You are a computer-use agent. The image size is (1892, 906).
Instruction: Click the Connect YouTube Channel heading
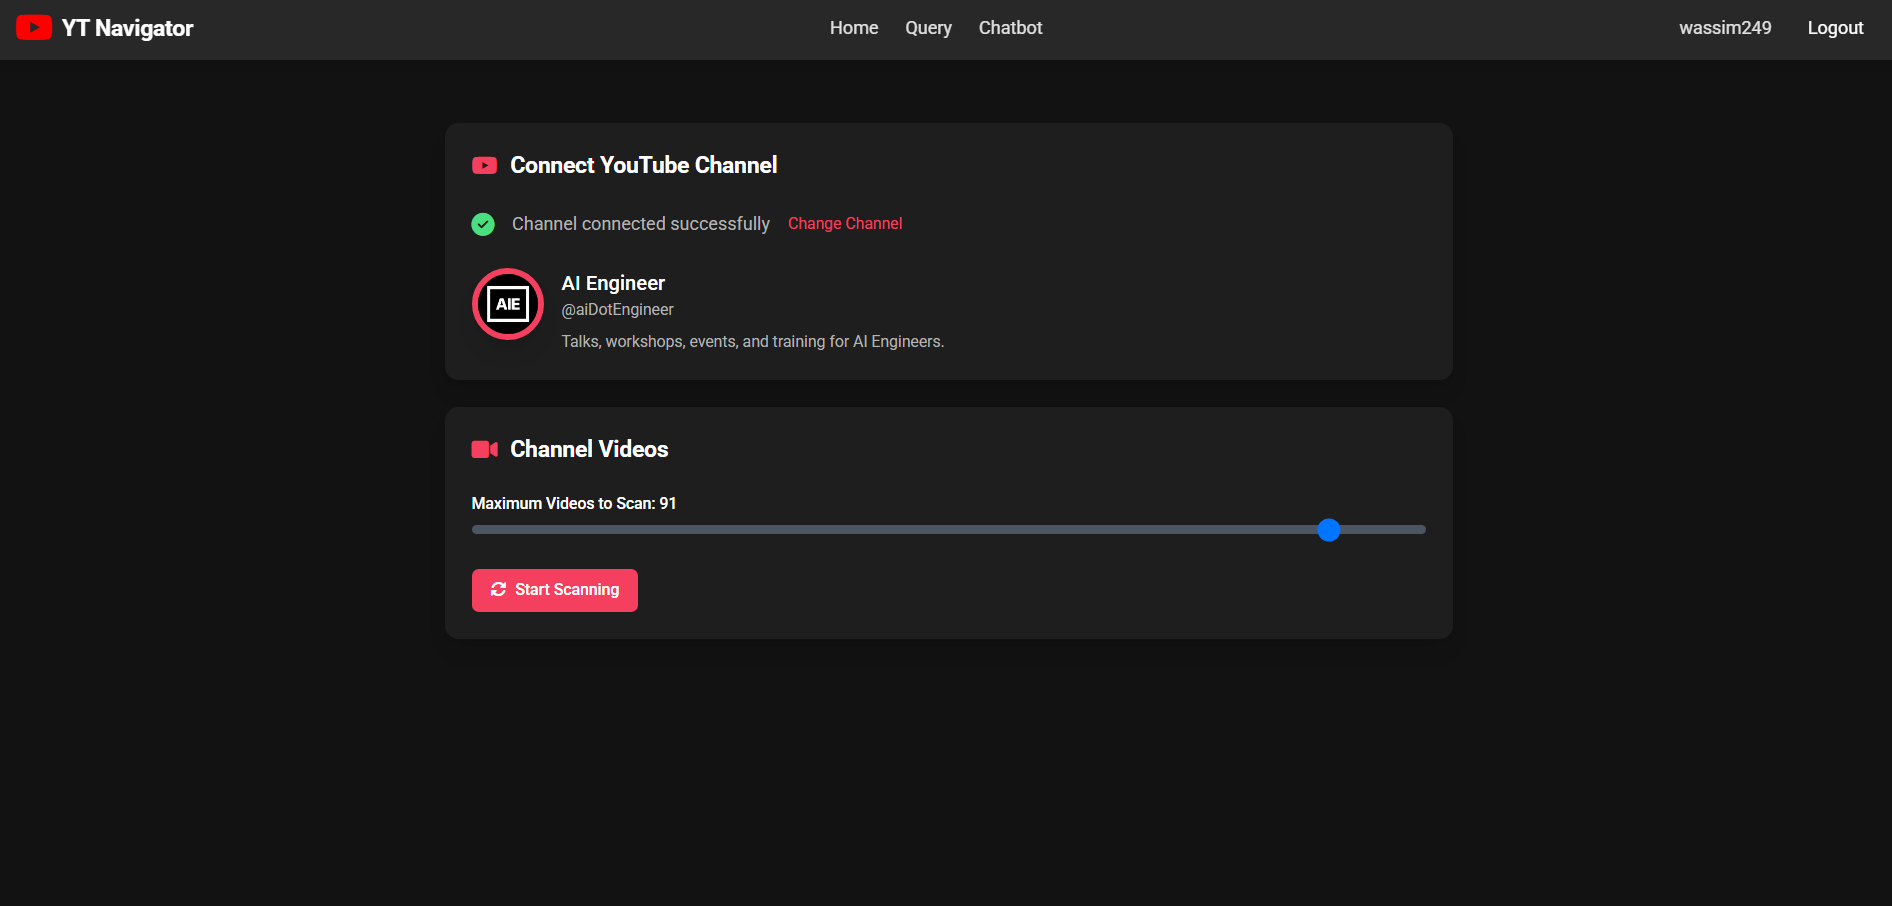coord(644,165)
